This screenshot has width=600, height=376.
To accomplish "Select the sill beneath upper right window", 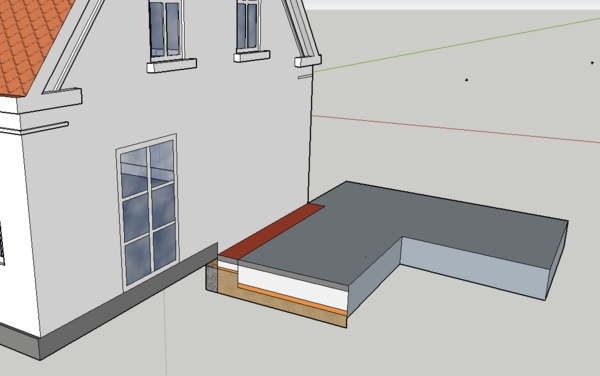I will tap(252, 56).
